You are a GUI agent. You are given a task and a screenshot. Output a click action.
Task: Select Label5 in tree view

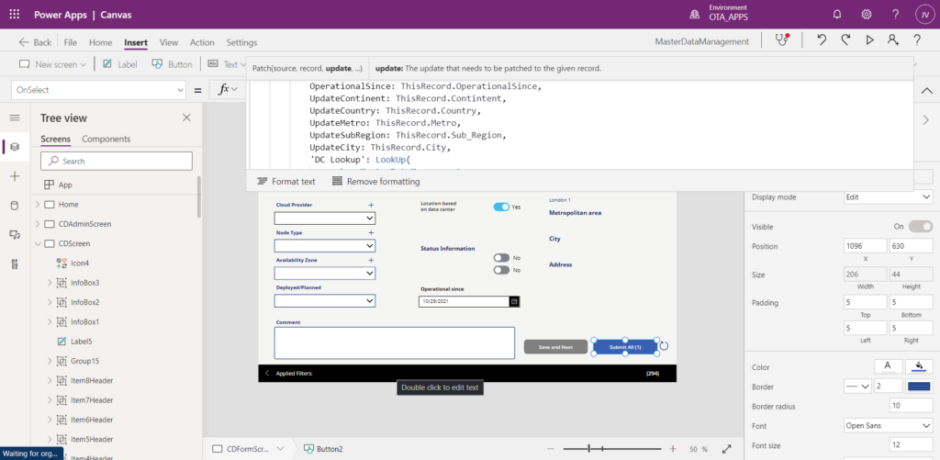coord(81,341)
